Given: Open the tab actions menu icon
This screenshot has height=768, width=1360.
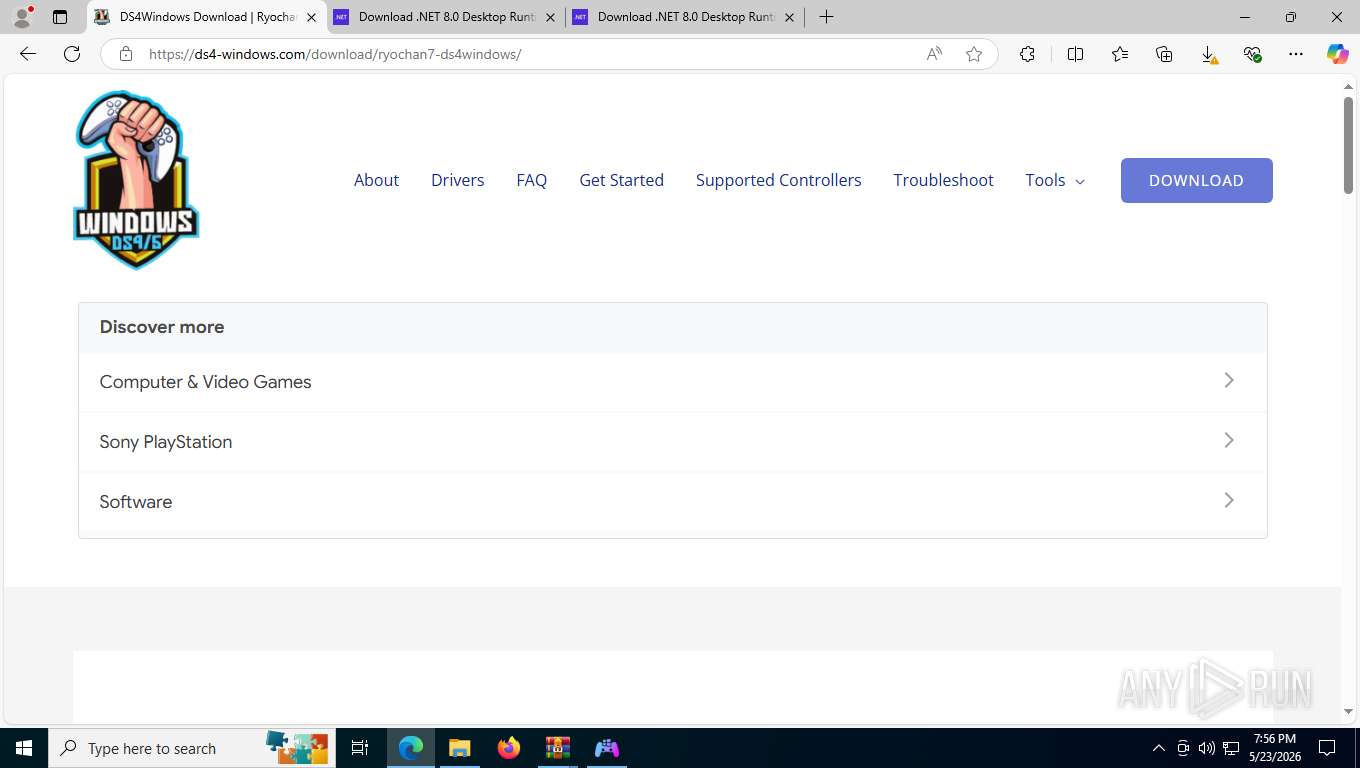Looking at the screenshot, I should pyautogui.click(x=60, y=17).
